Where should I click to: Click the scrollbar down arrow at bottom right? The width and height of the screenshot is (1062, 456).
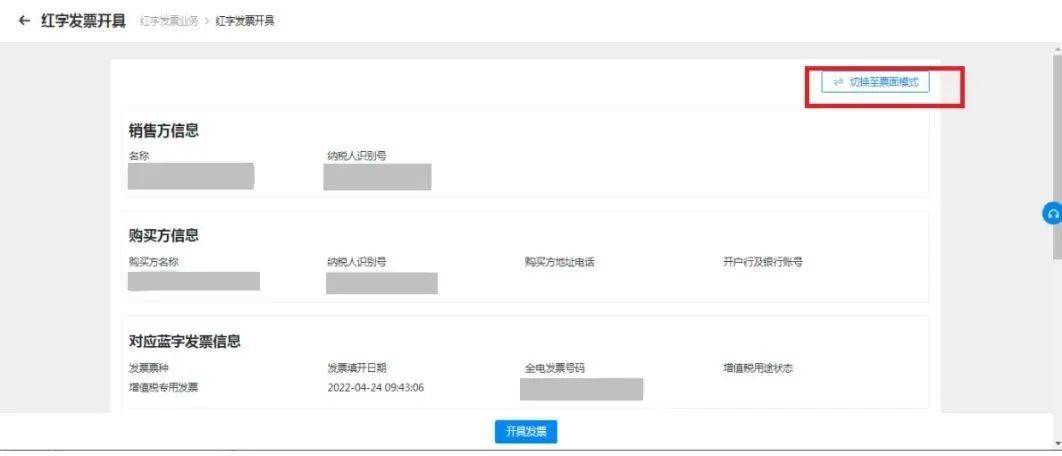(x=1057, y=443)
